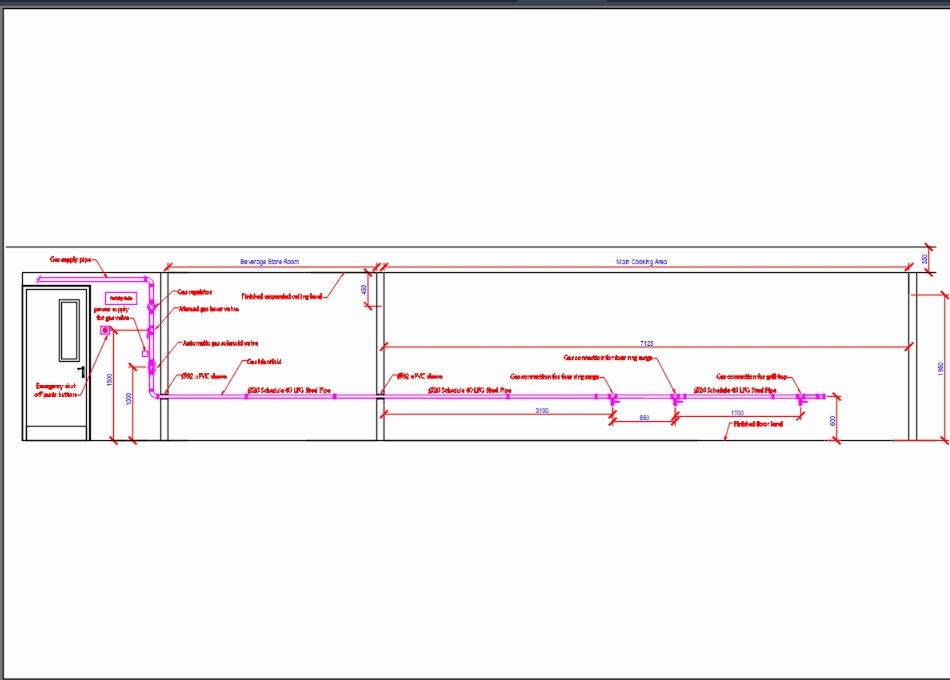Select the "Beverage Store Room" label

(x=269, y=262)
